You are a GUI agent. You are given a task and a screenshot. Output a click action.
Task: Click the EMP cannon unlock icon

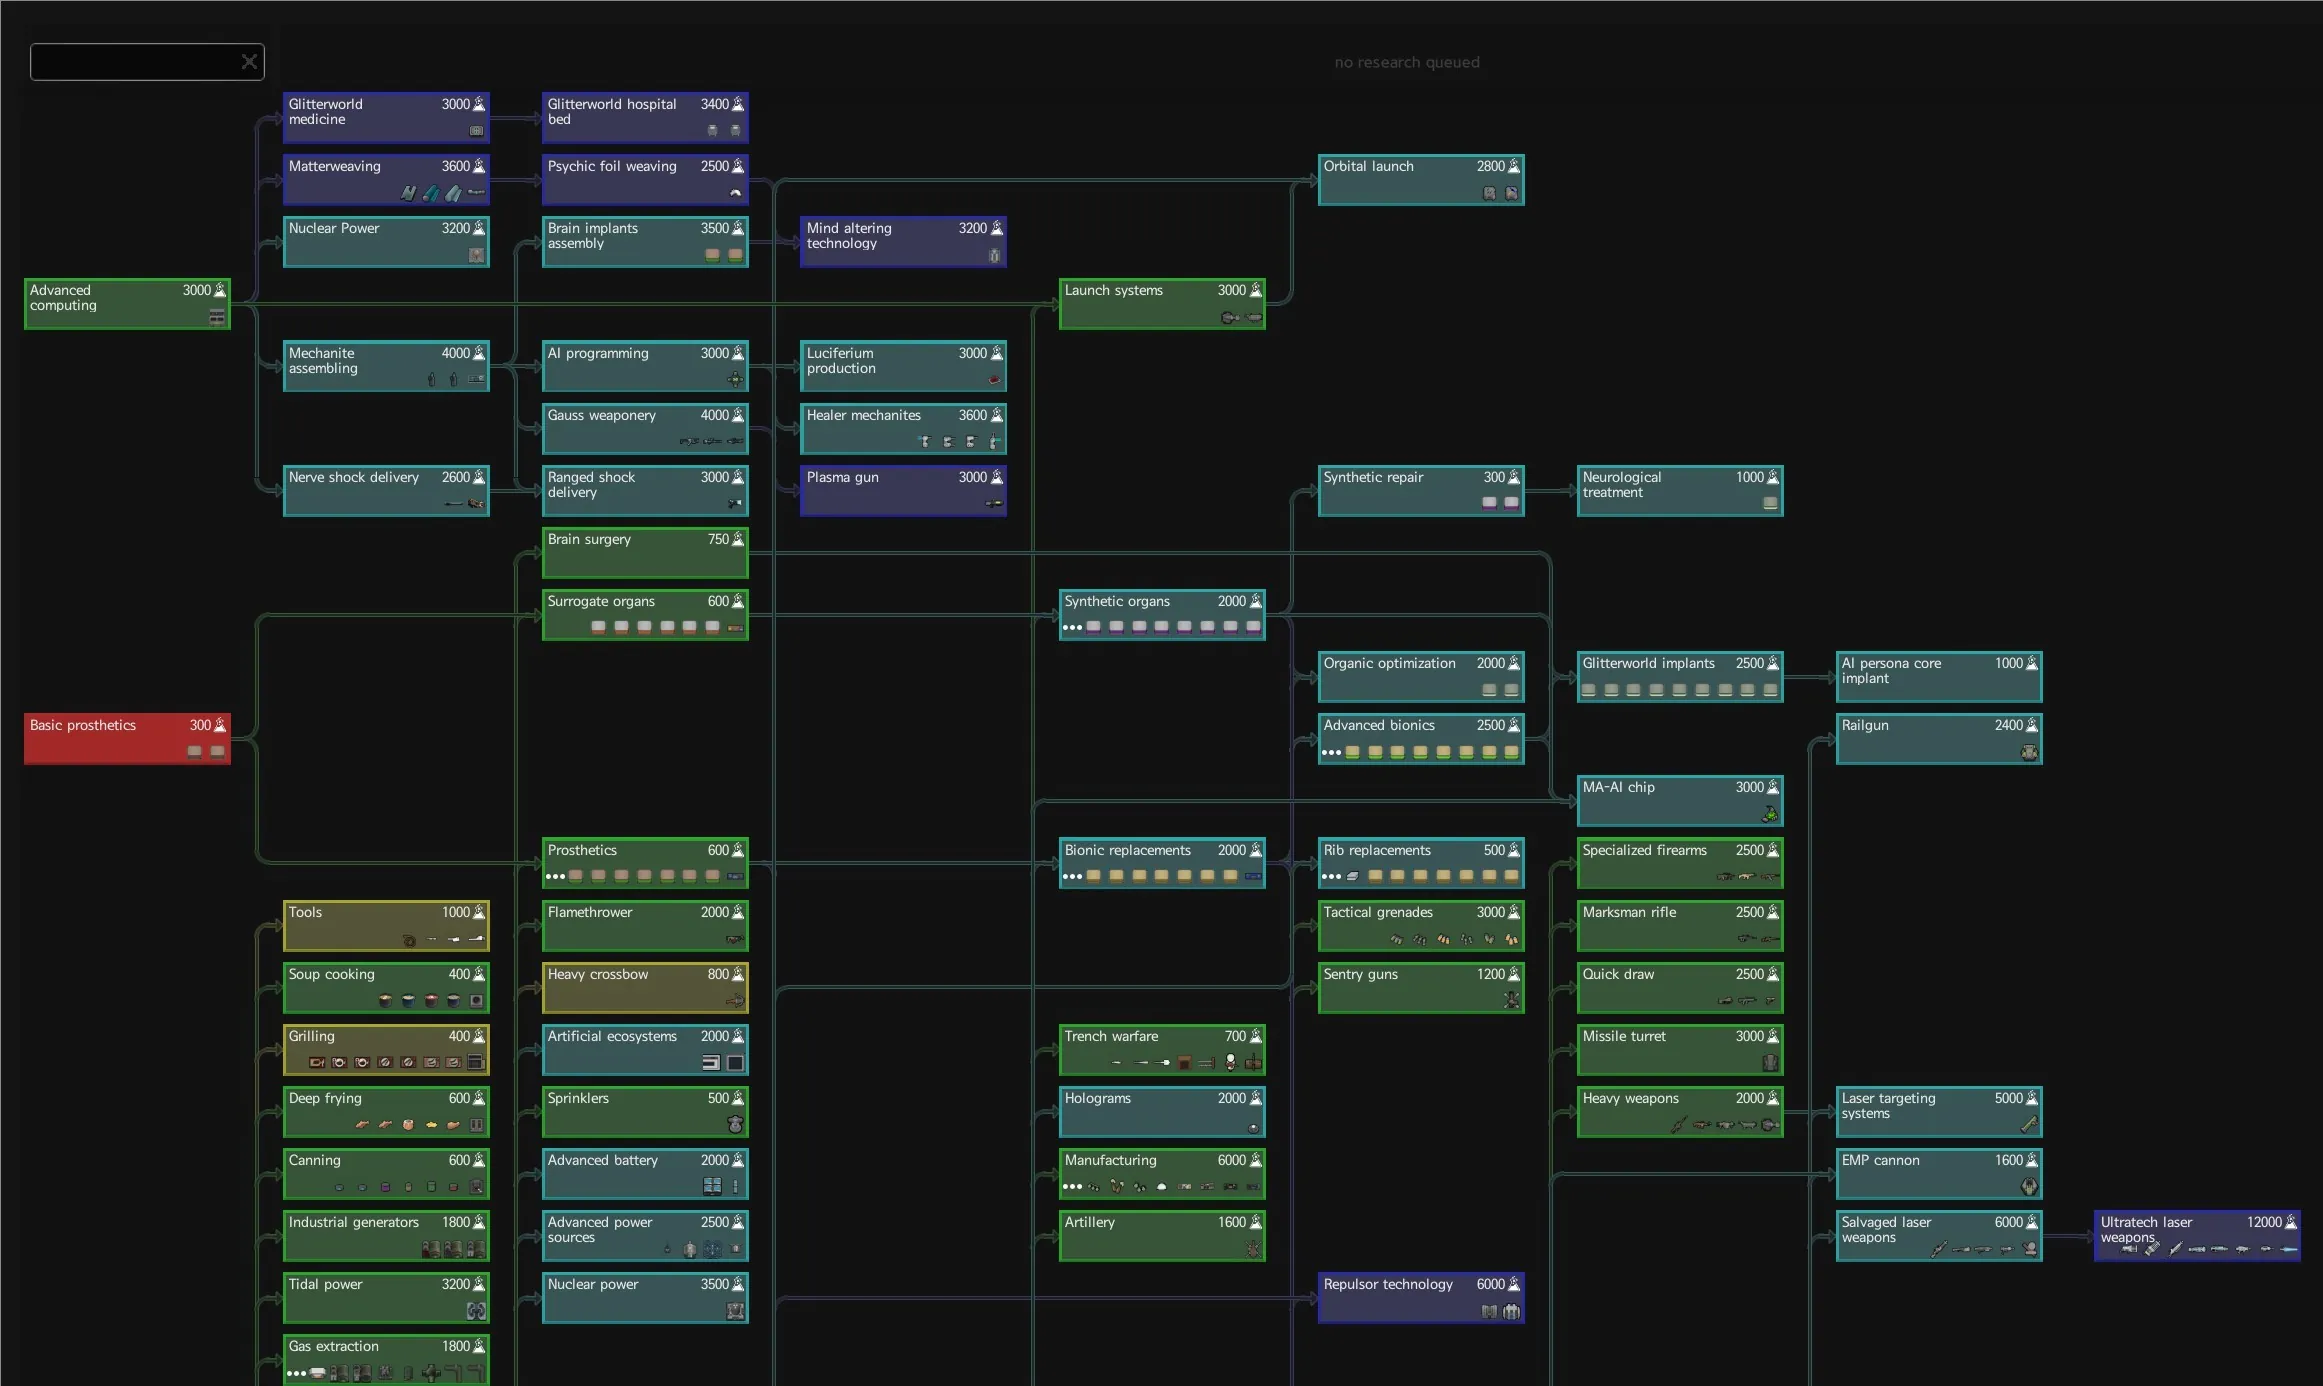point(2028,1186)
